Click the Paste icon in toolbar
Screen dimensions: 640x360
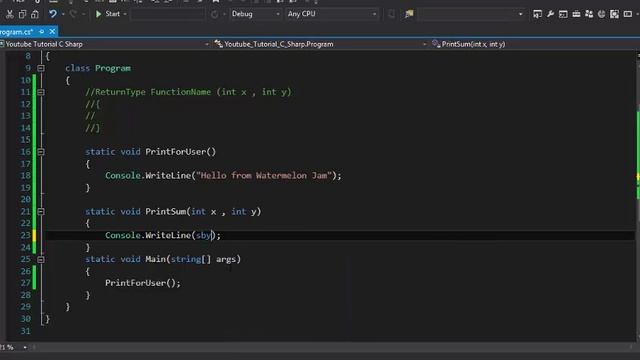pyautogui.click(x=35, y=14)
